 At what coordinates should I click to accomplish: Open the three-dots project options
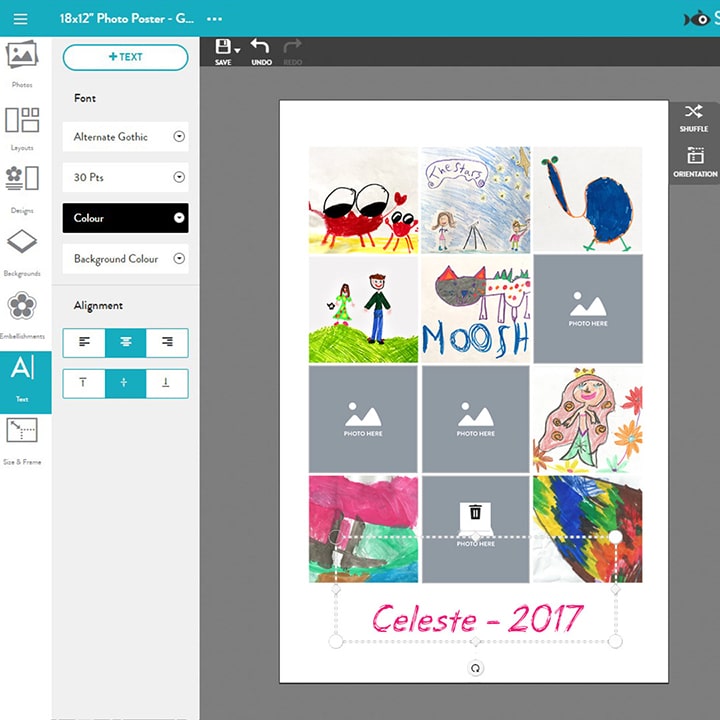(x=214, y=19)
